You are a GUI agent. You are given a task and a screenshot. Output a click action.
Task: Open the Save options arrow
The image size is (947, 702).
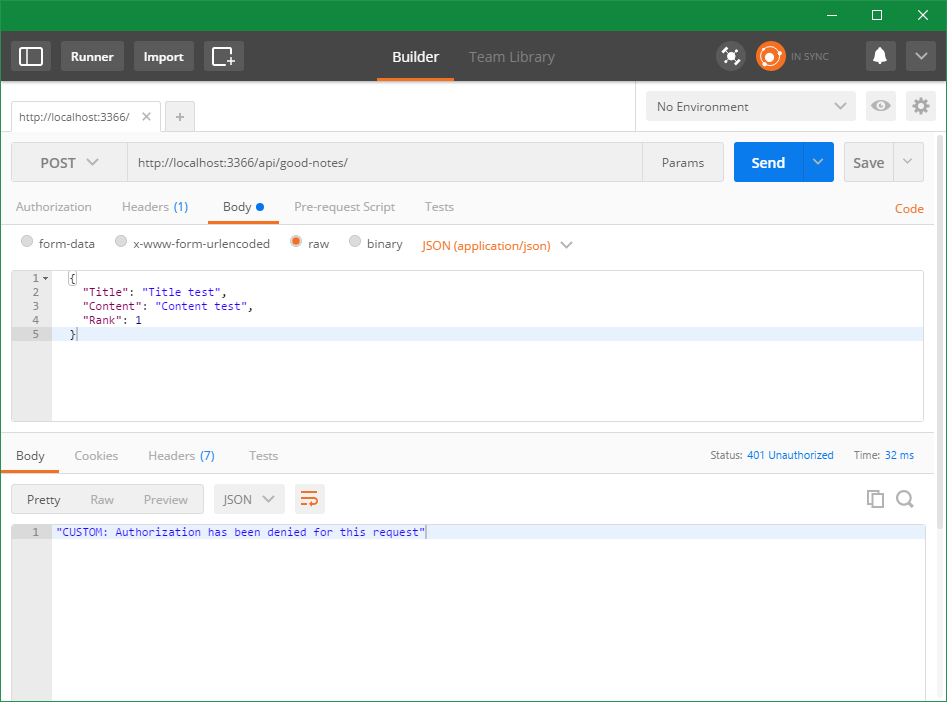click(908, 162)
